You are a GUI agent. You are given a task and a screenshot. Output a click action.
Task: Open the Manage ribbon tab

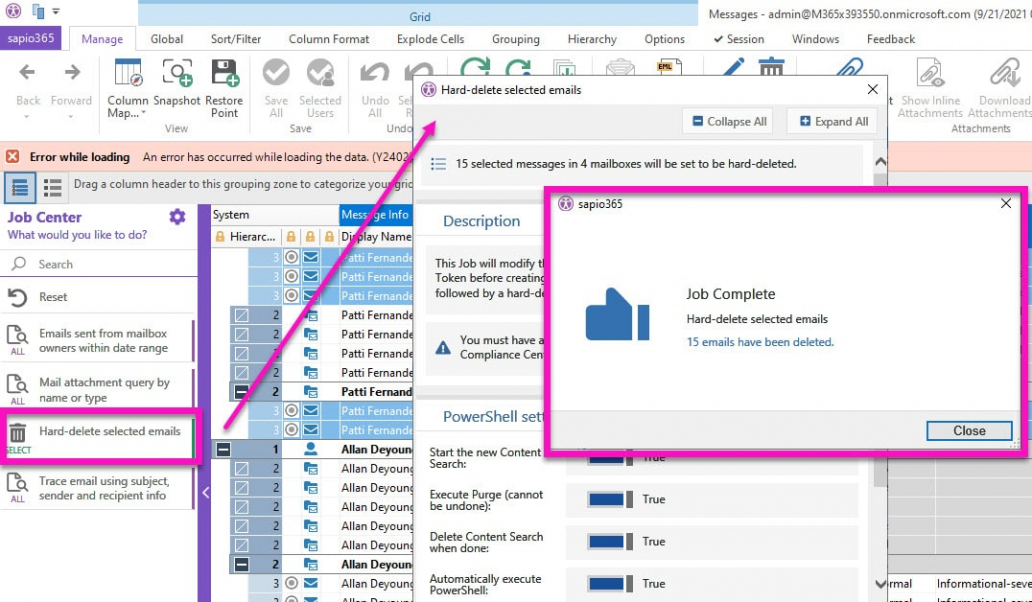point(102,39)
